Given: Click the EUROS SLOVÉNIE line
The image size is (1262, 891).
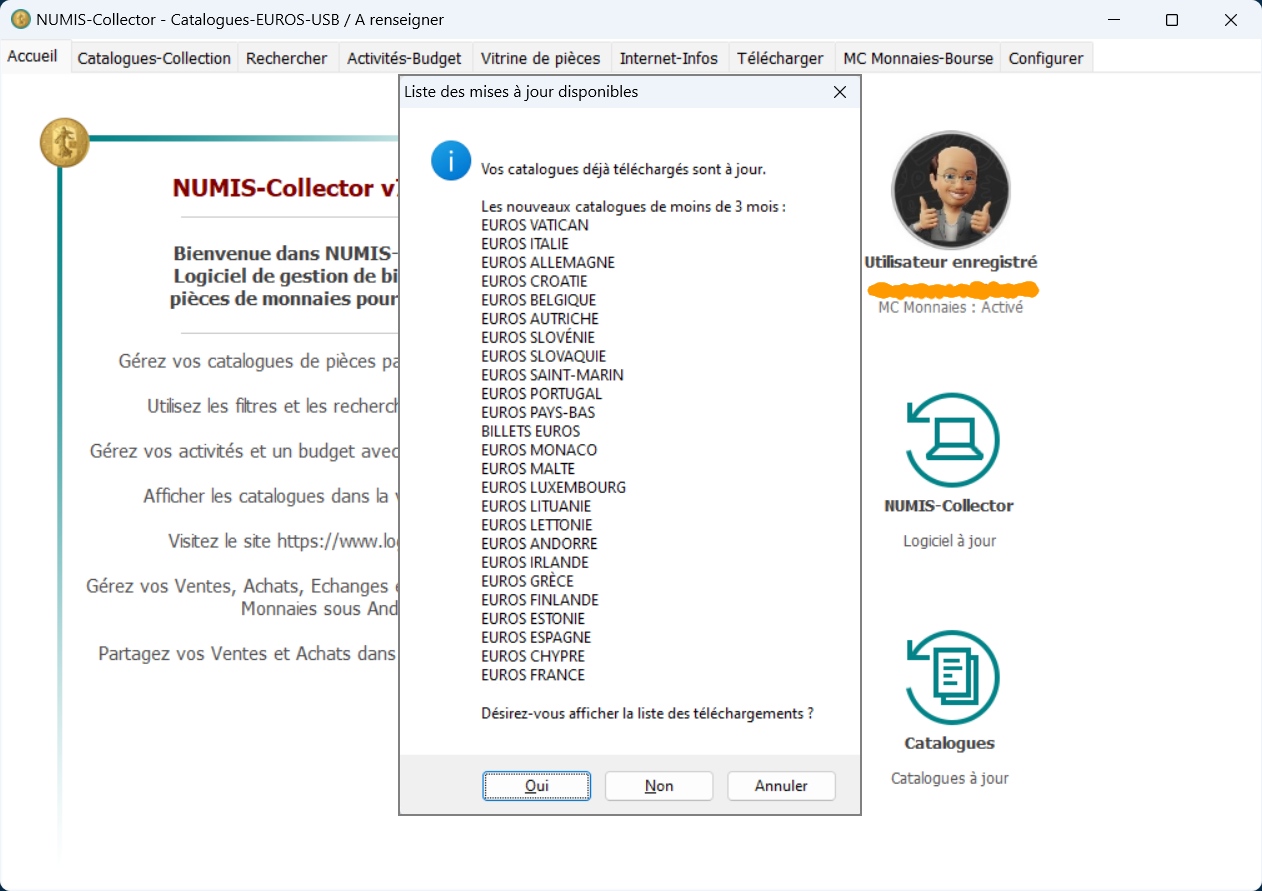Looking at the screenshot, I should click(538, 338).
